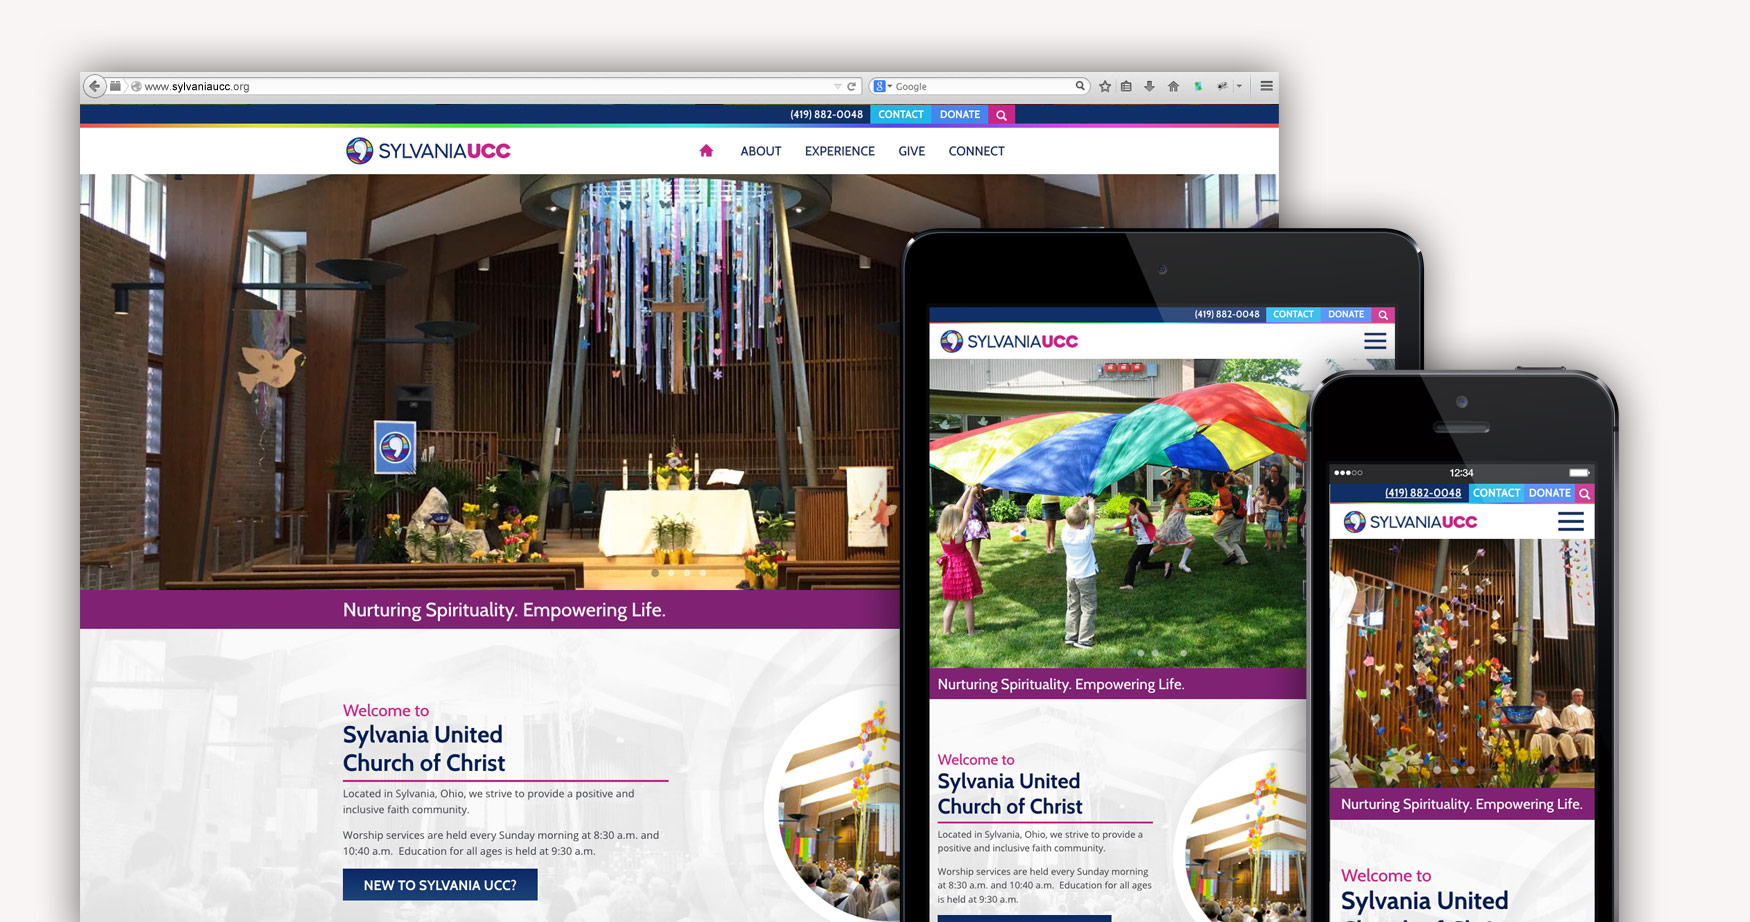This screenshot has height=922, width=1750.
Task: Reload the page with the refresh icon
Action: pyautogui.click(x=849, y=86)
